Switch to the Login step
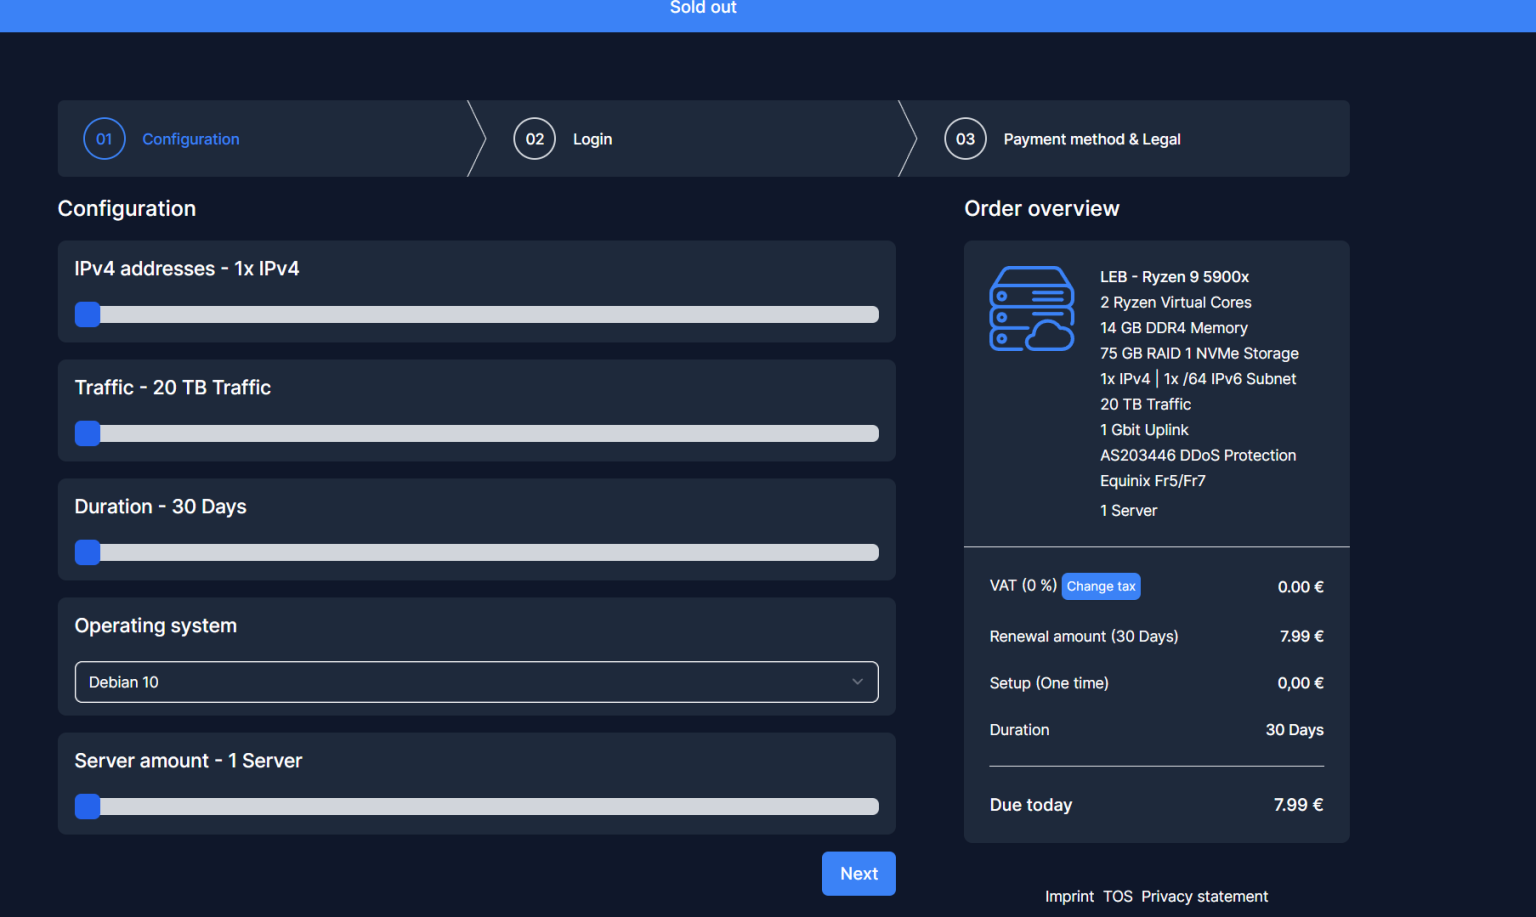This screenshot has width=1536, height=917. pyautogui.click(x=592, y=139)
